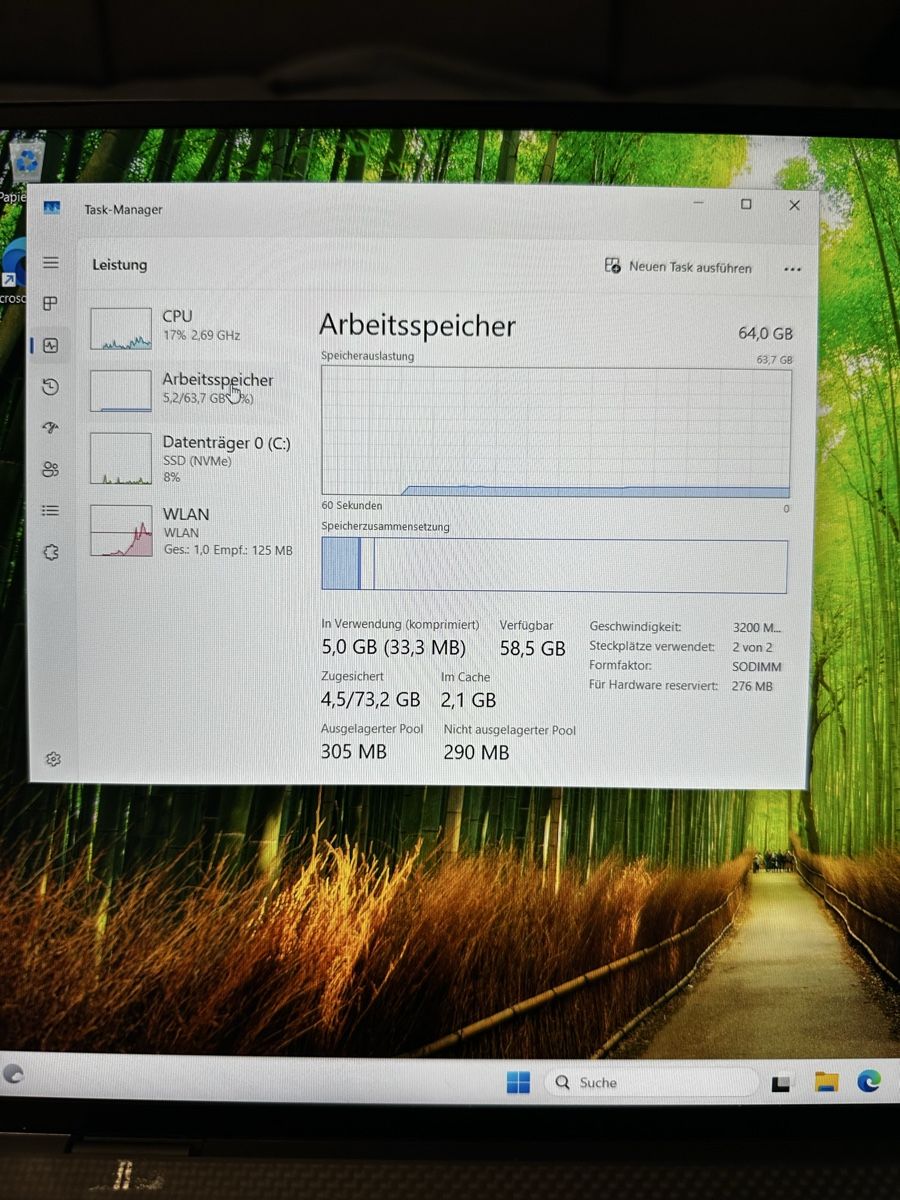900x1200 pixels.
Task: Click the Task-Manager app icon in title bar
Action: [52, 208]
